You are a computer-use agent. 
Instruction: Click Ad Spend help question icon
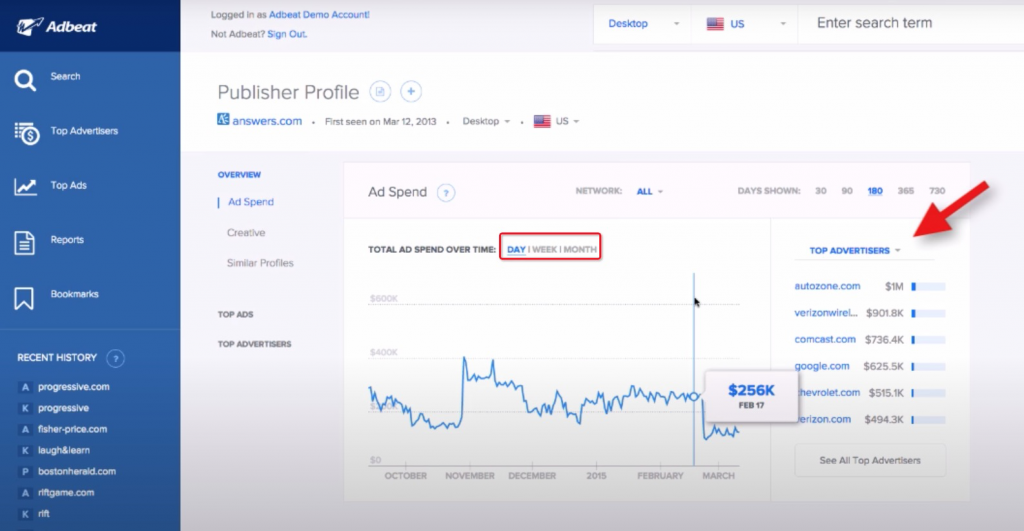tap(446, 193)
